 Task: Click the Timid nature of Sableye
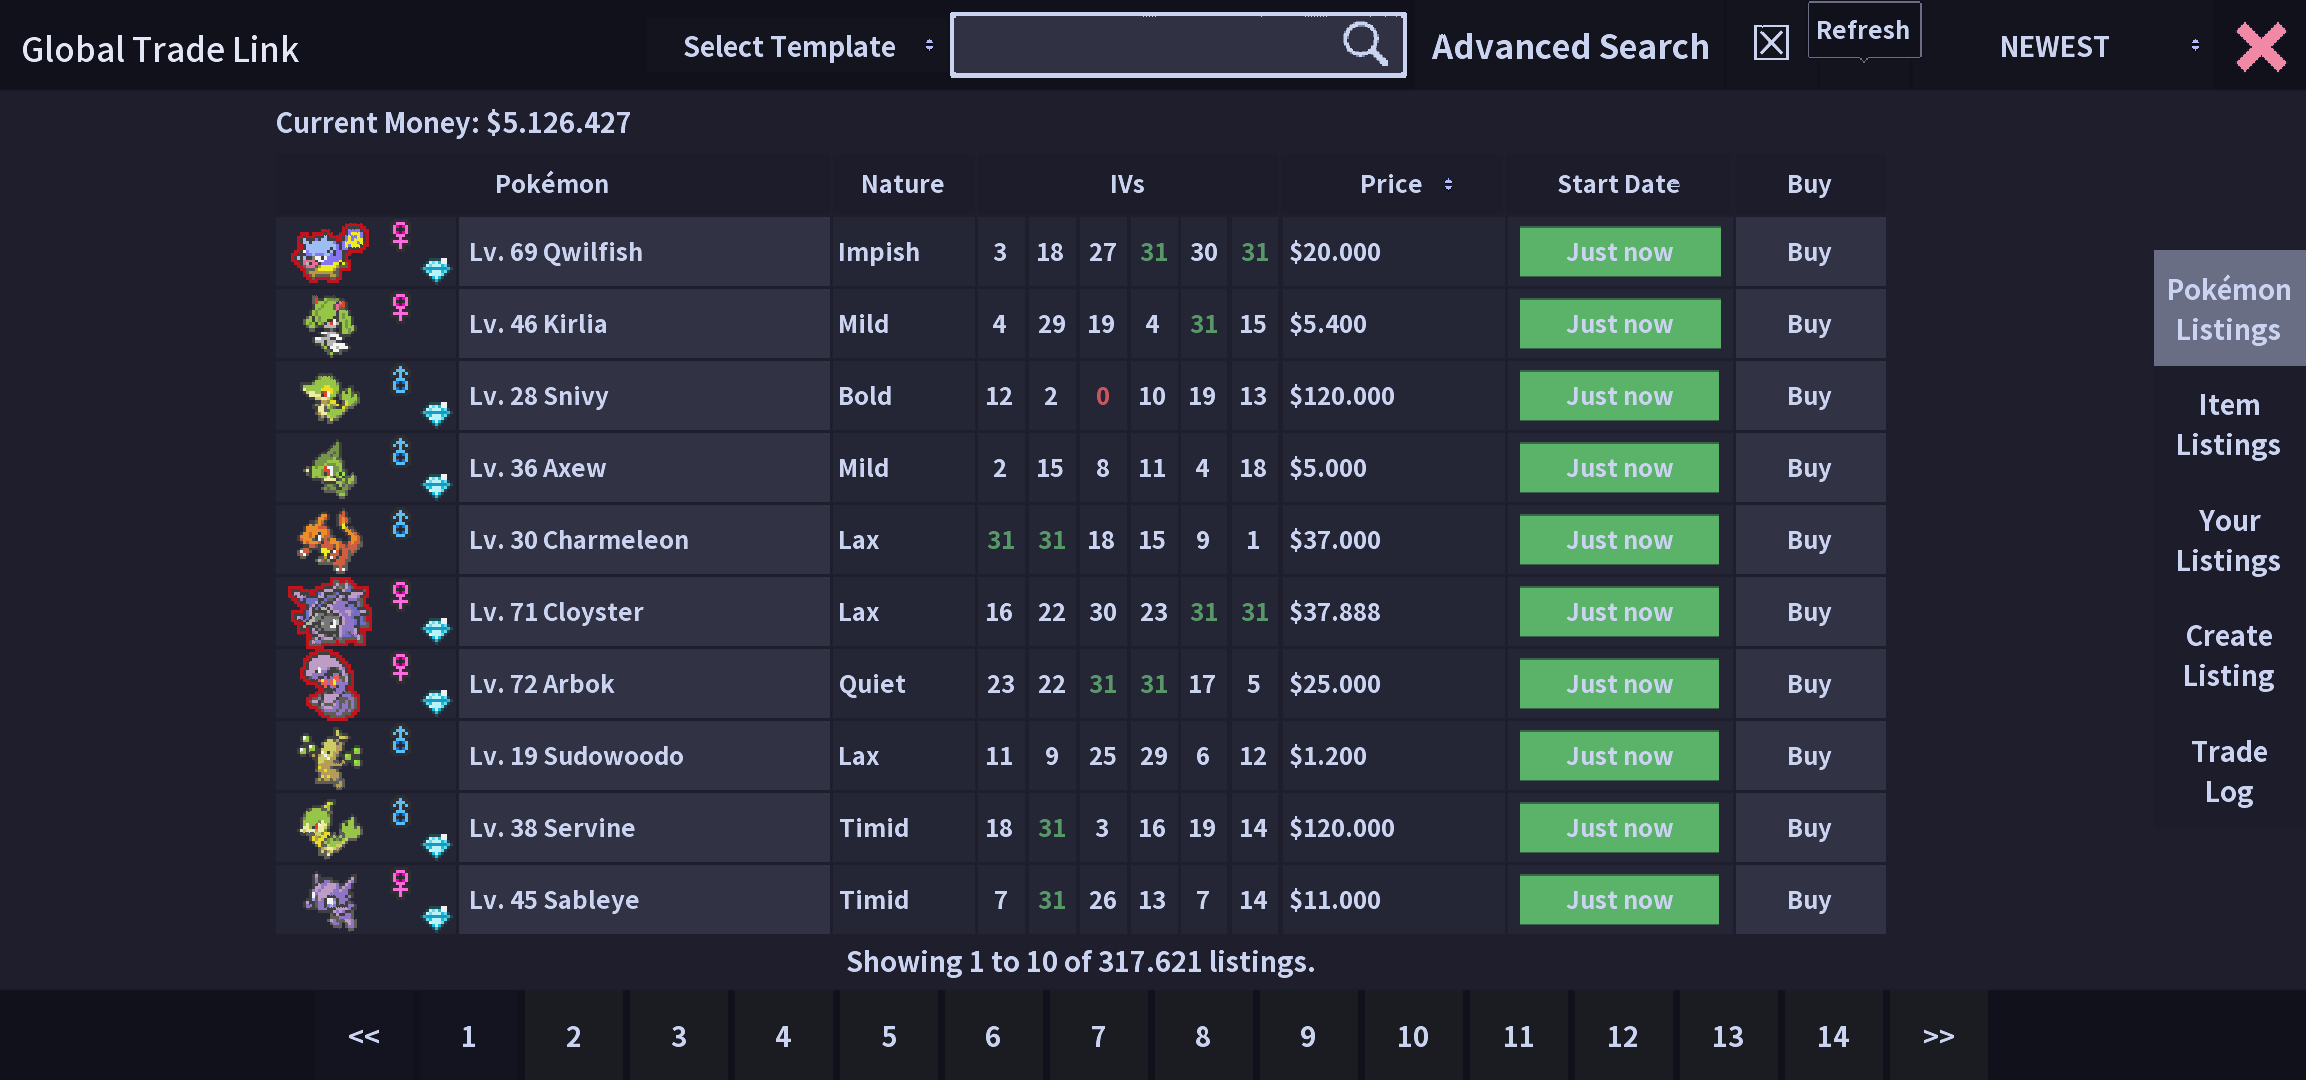874,900
